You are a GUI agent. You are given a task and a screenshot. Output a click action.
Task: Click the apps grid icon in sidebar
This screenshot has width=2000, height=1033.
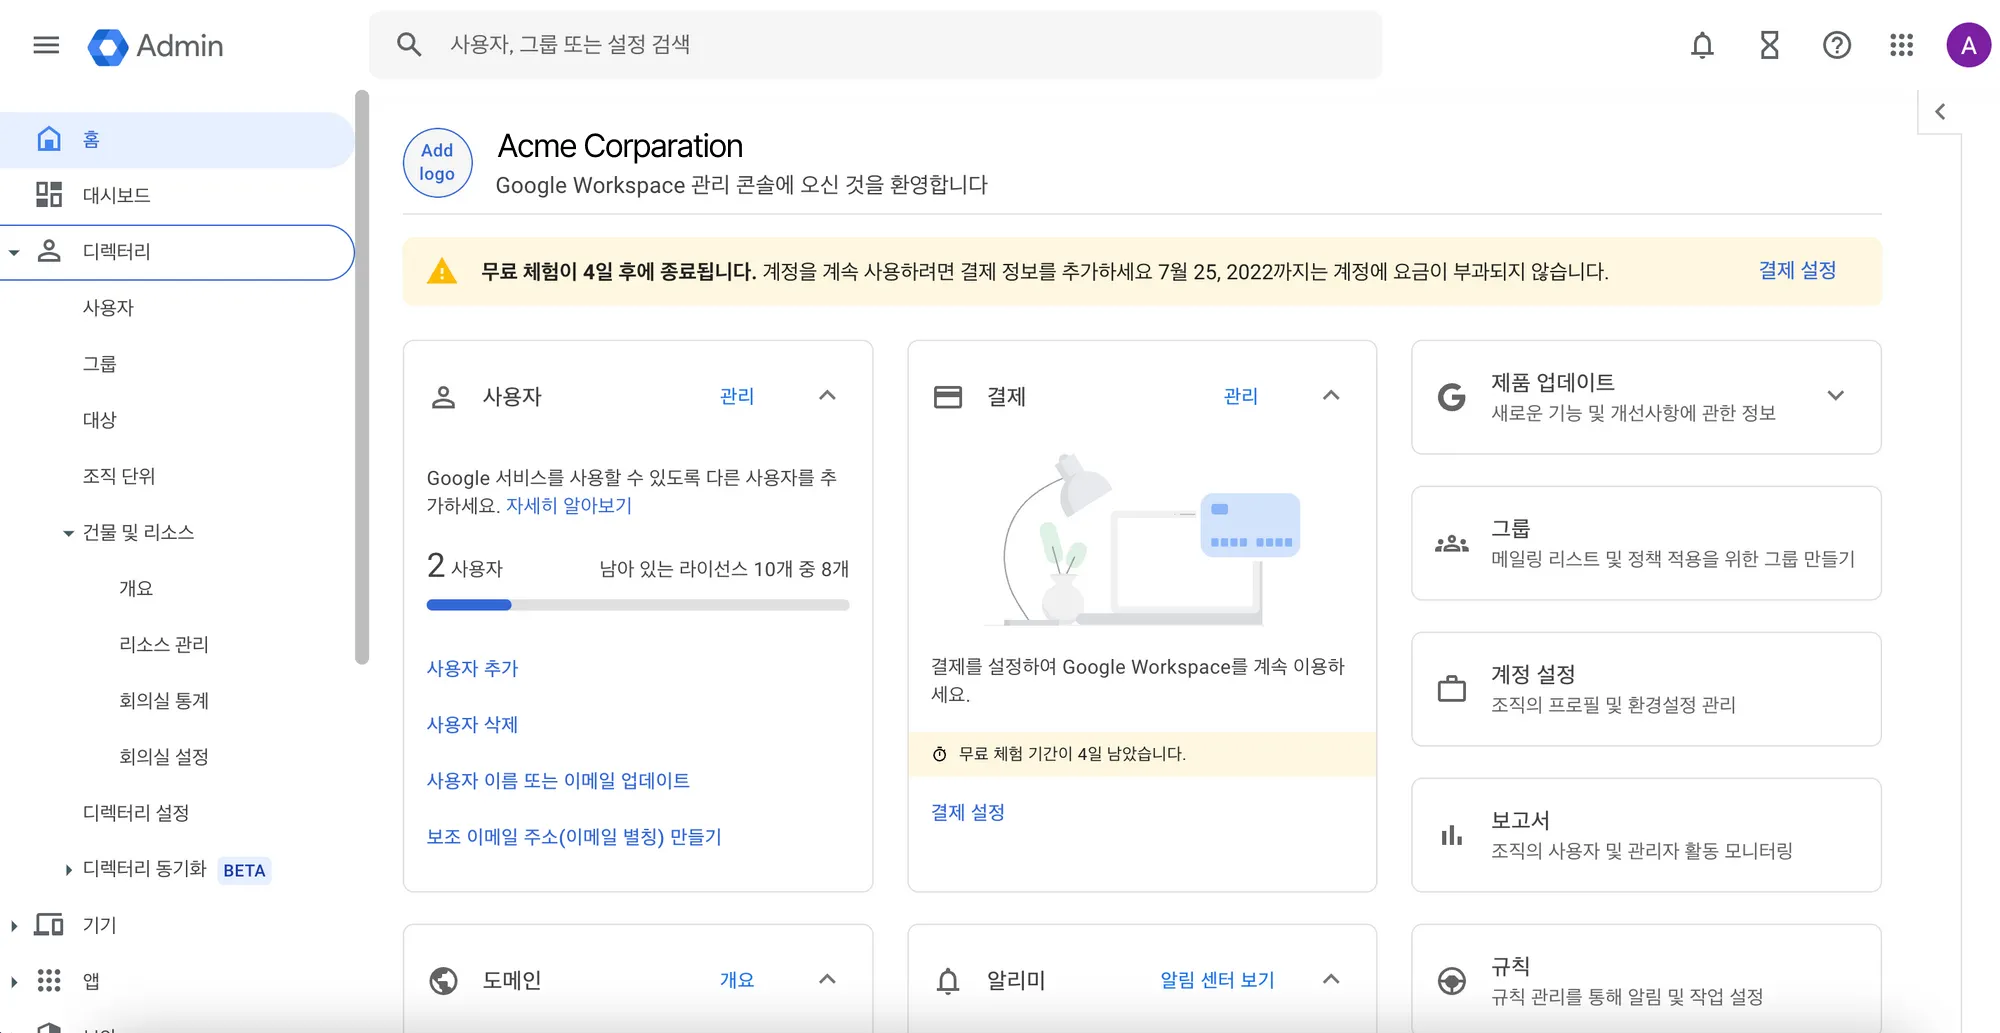tap(49, 980)
